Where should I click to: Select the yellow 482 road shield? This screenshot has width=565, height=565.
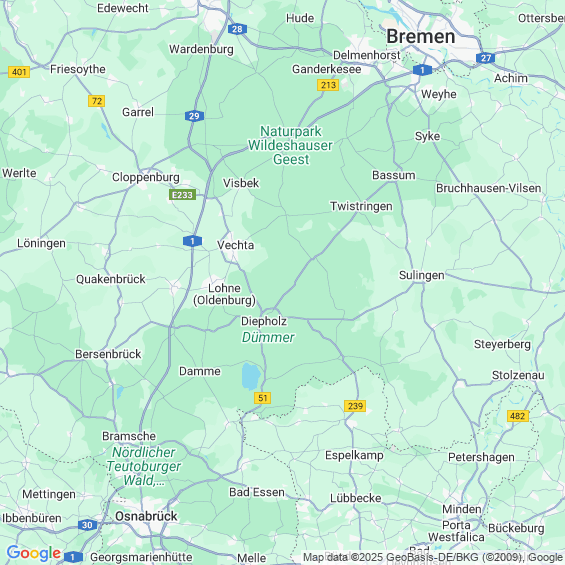[x=518, y=416]
